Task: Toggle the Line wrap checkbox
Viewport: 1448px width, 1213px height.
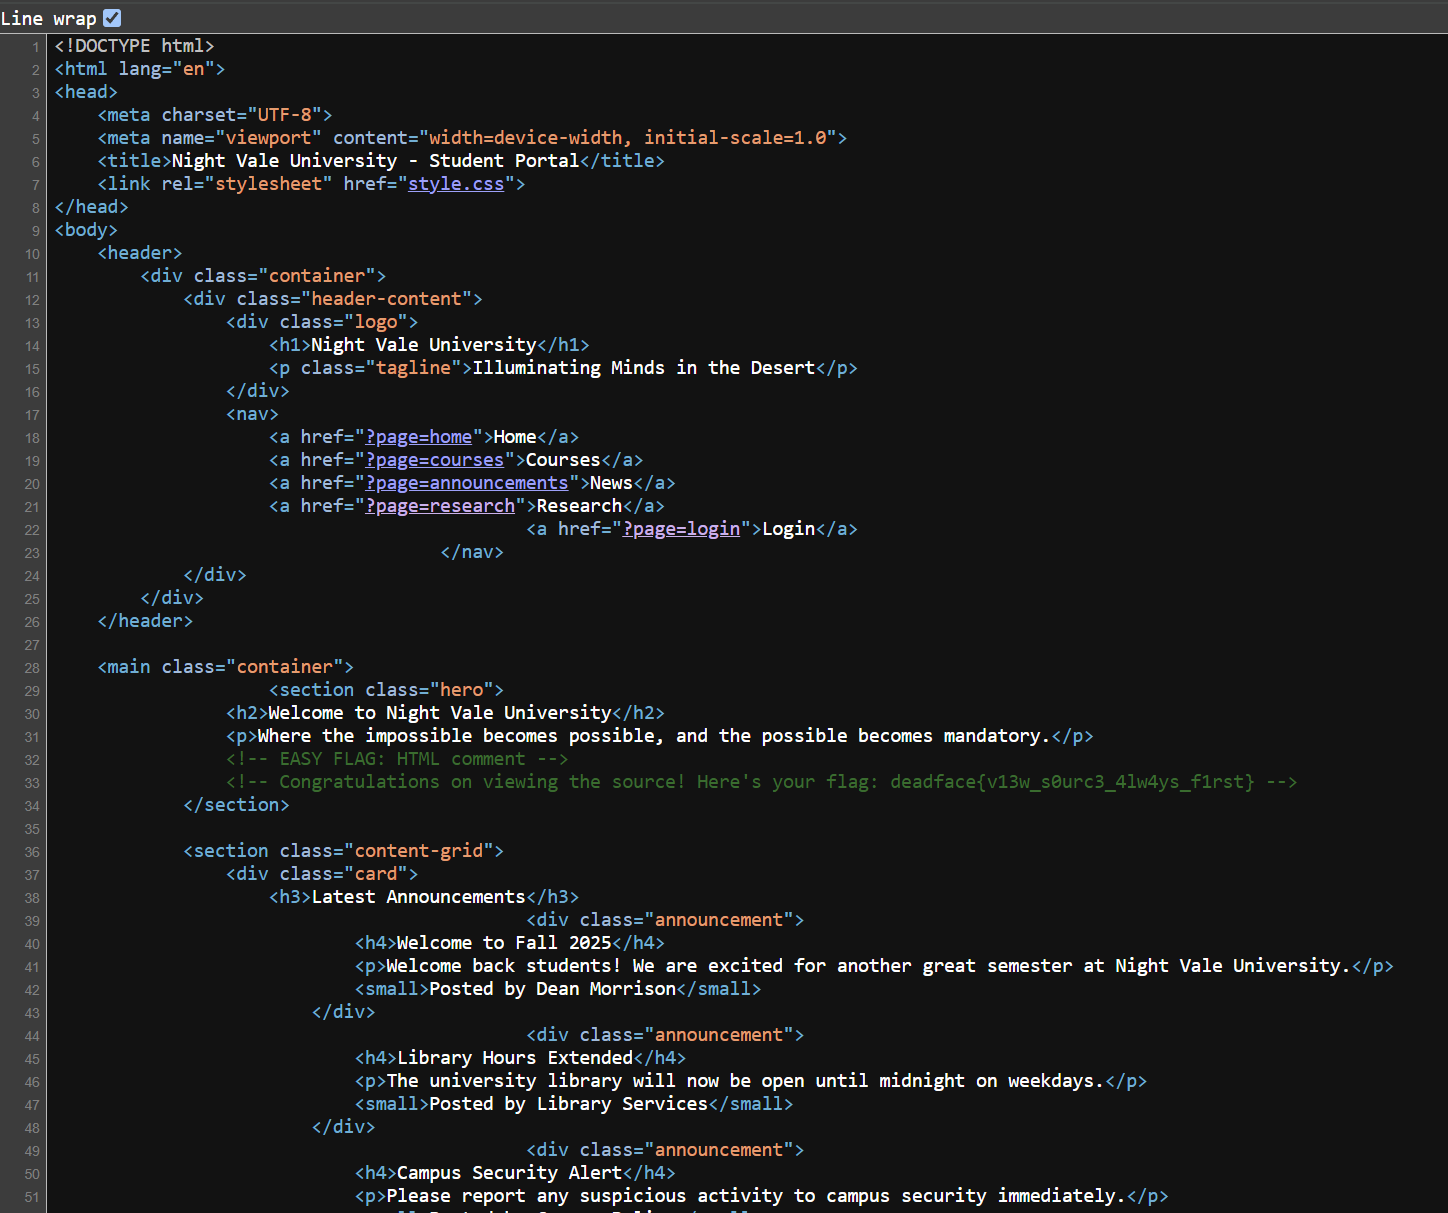Action: [x=111, y=17]
